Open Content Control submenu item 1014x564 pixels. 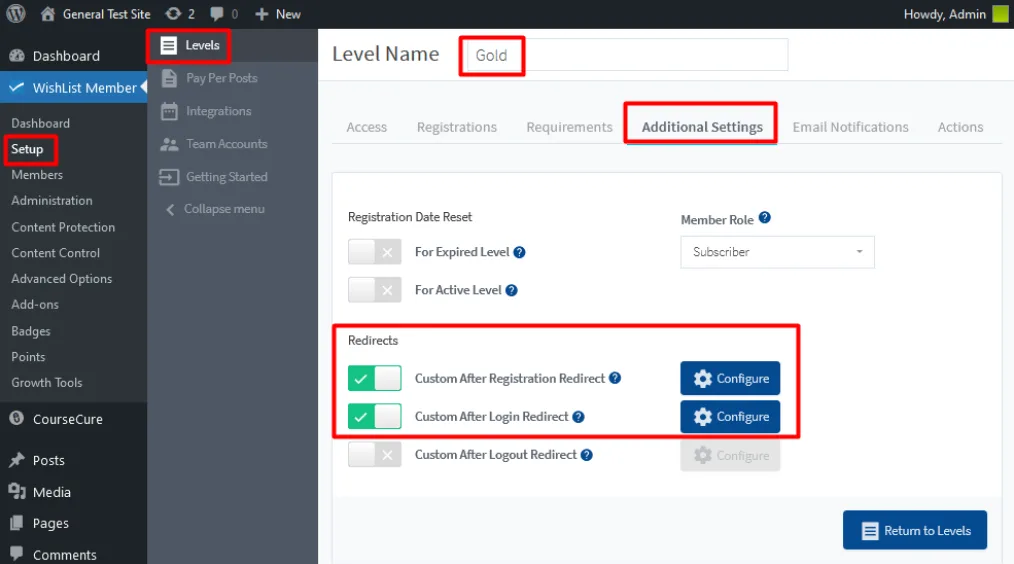[56, 253]
